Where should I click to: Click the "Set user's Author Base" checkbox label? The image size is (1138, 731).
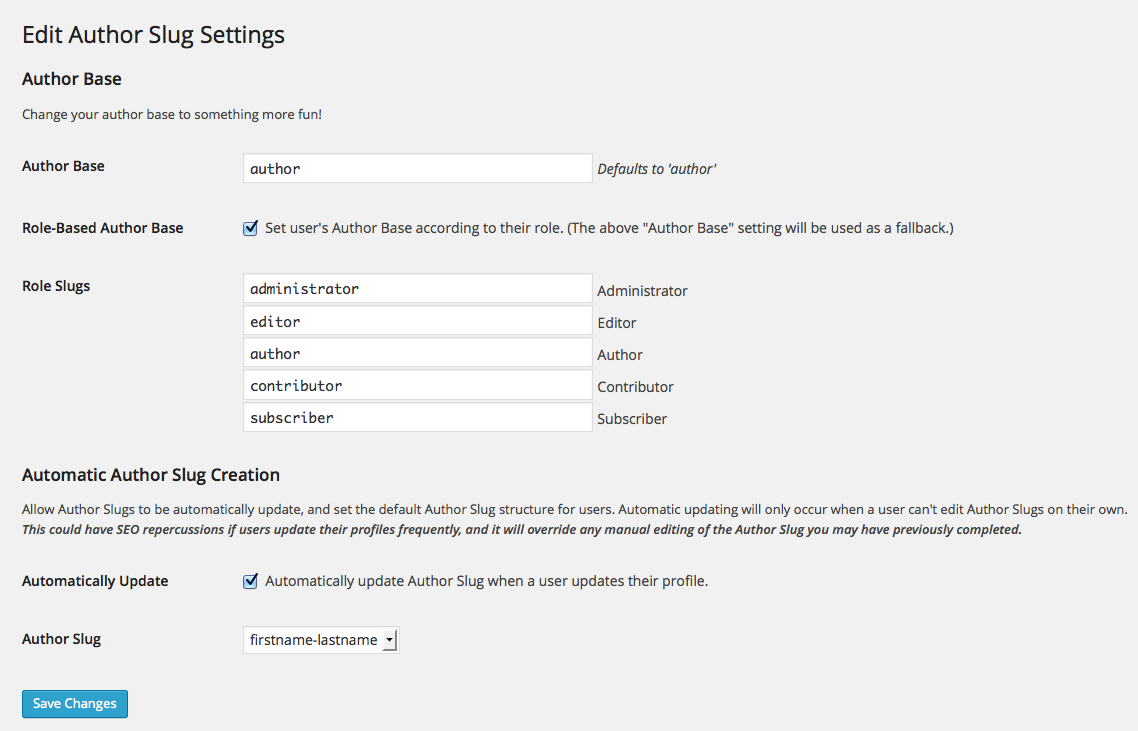609,228
